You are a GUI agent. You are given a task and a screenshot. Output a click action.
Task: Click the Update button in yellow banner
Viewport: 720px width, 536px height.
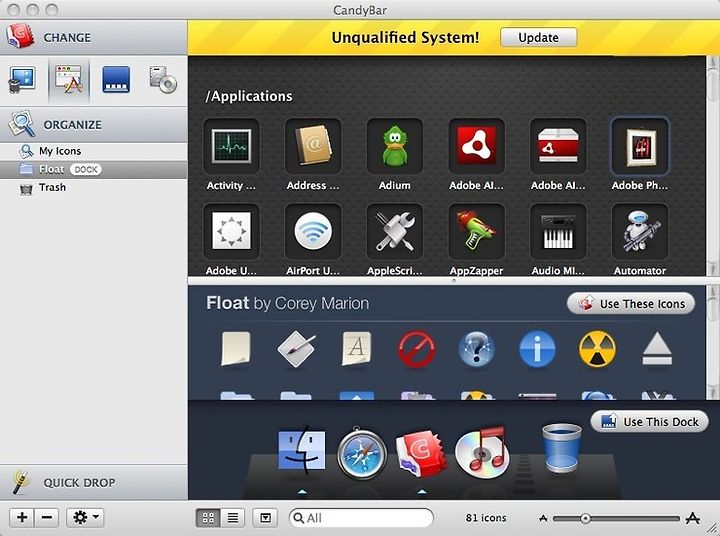tap(538, 37)
